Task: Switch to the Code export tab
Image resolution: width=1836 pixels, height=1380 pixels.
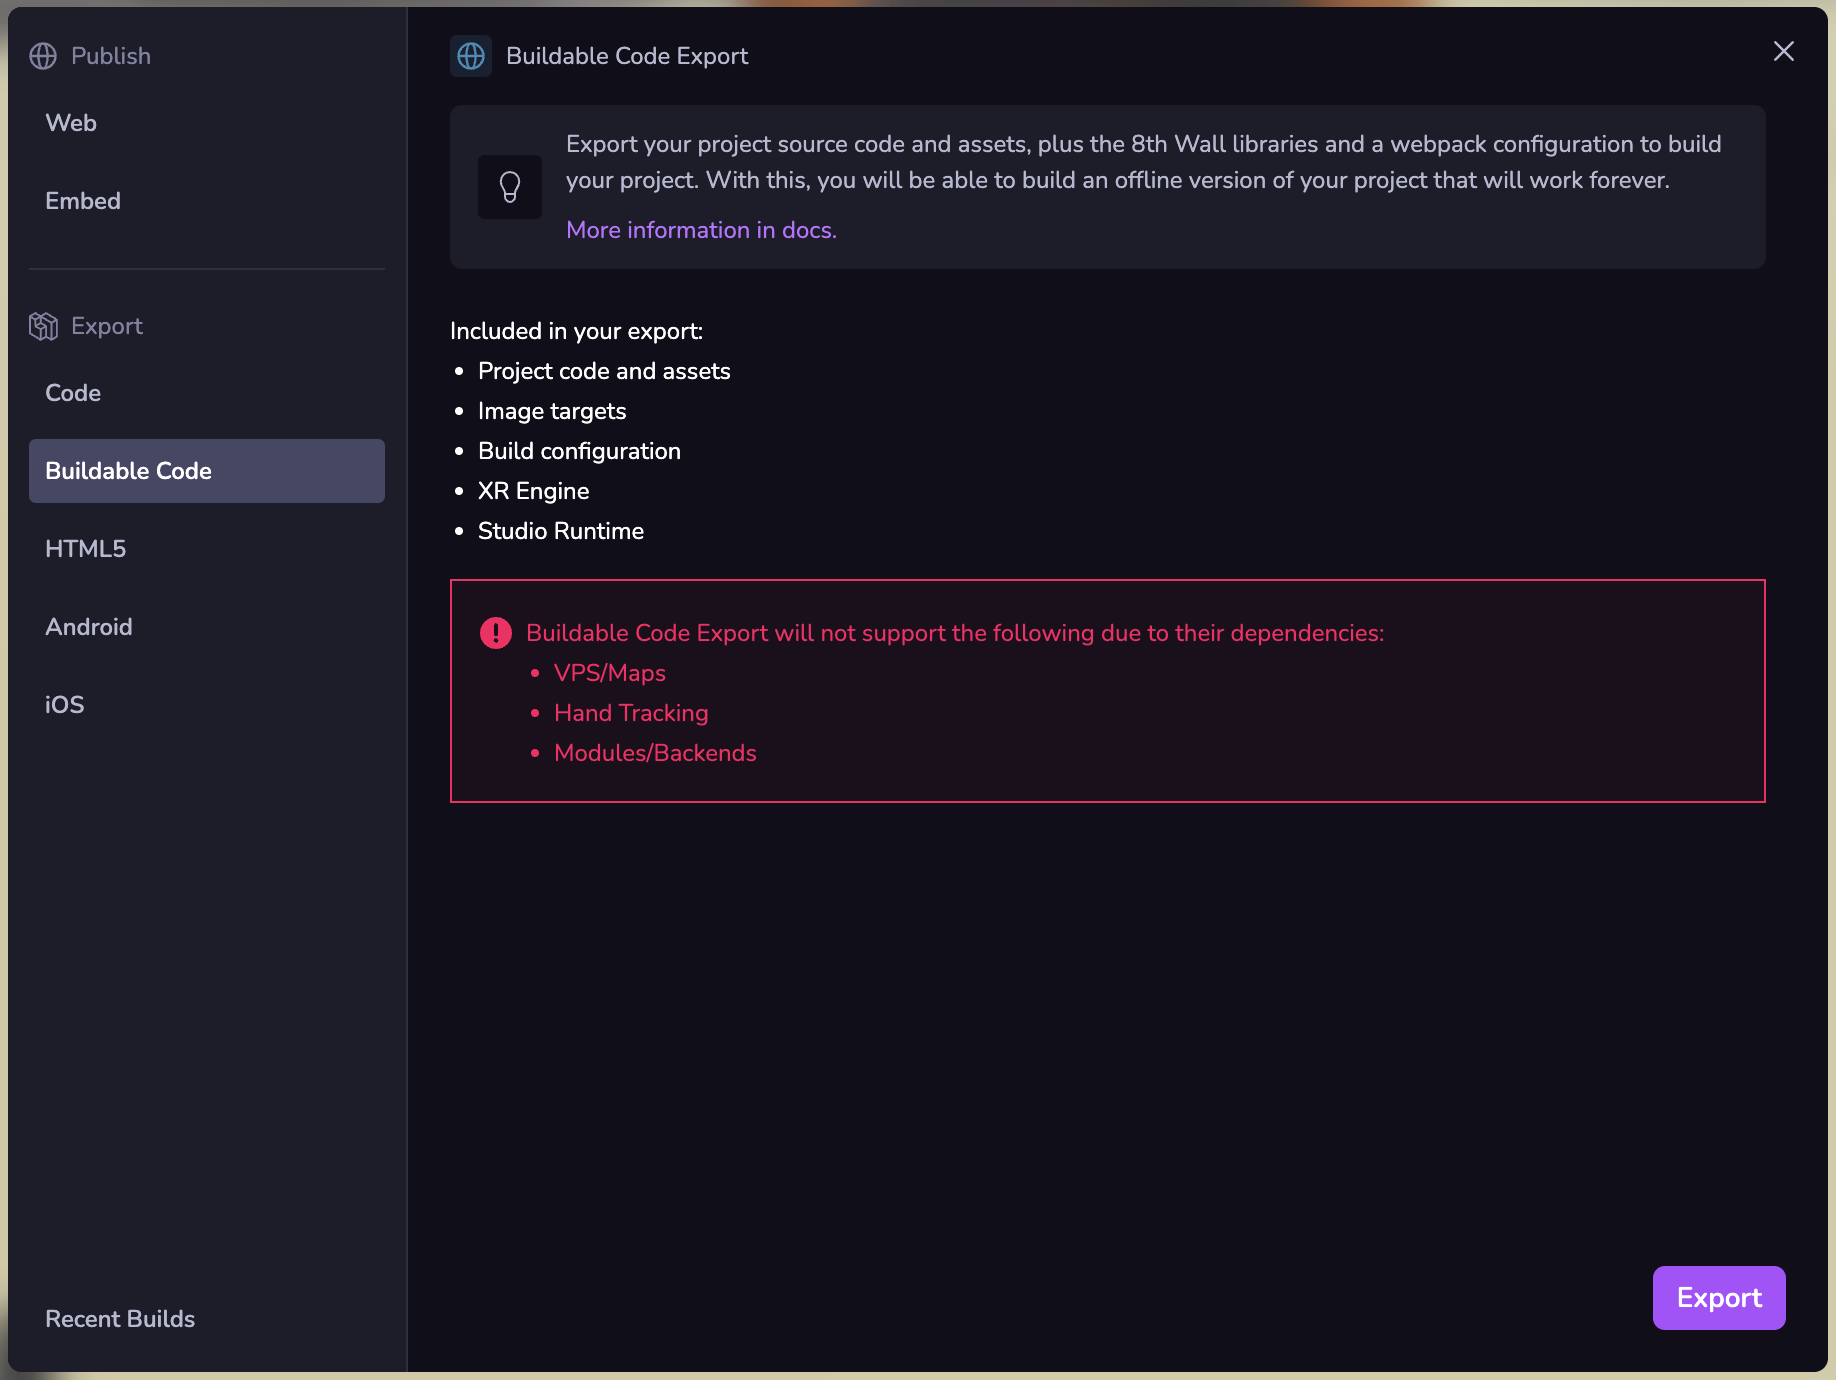Action: 73,393
